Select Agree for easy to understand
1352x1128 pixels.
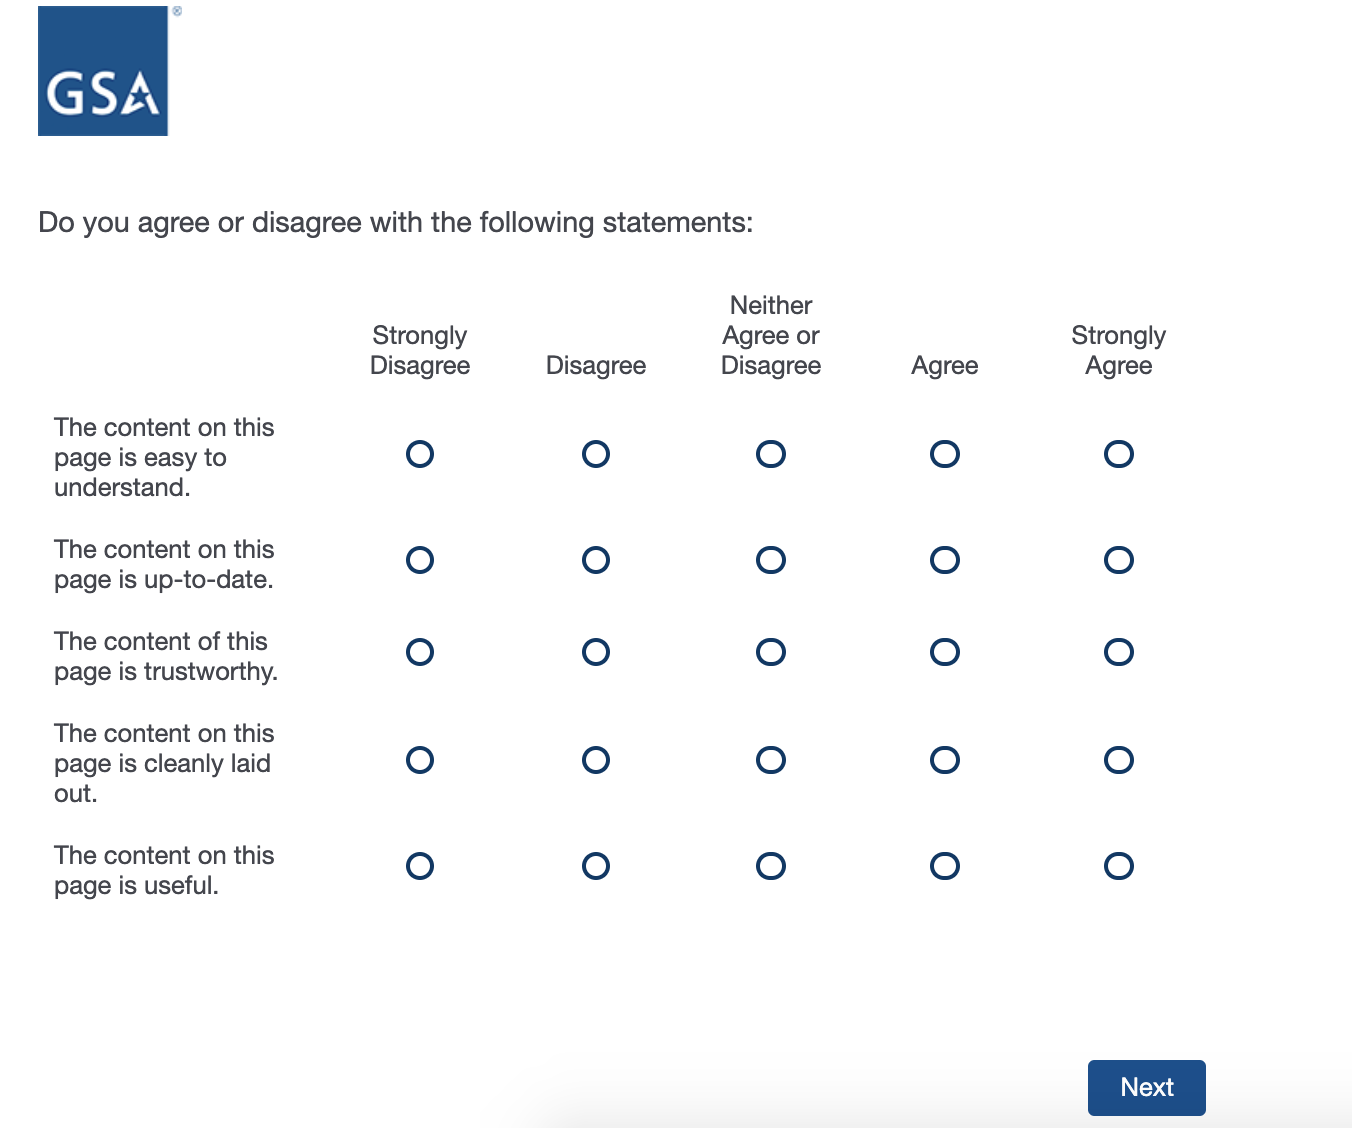point(945,454)
